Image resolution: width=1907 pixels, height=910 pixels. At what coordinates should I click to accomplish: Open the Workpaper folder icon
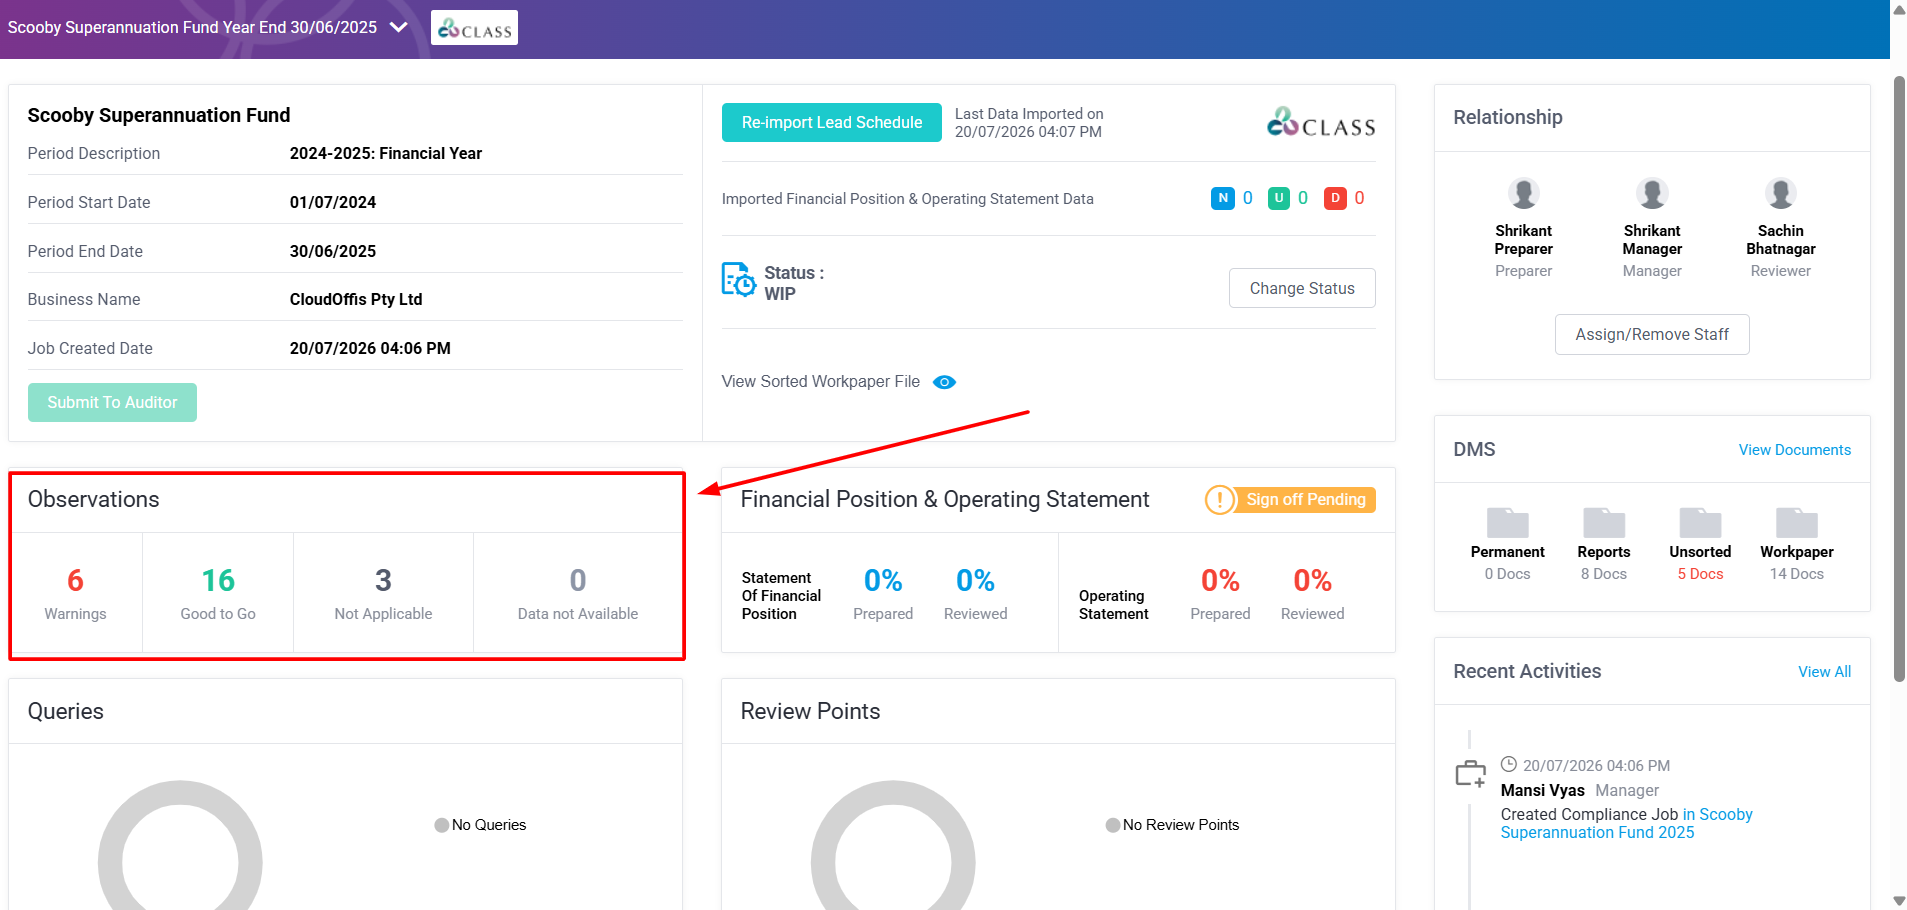(x=1796, y=522)
